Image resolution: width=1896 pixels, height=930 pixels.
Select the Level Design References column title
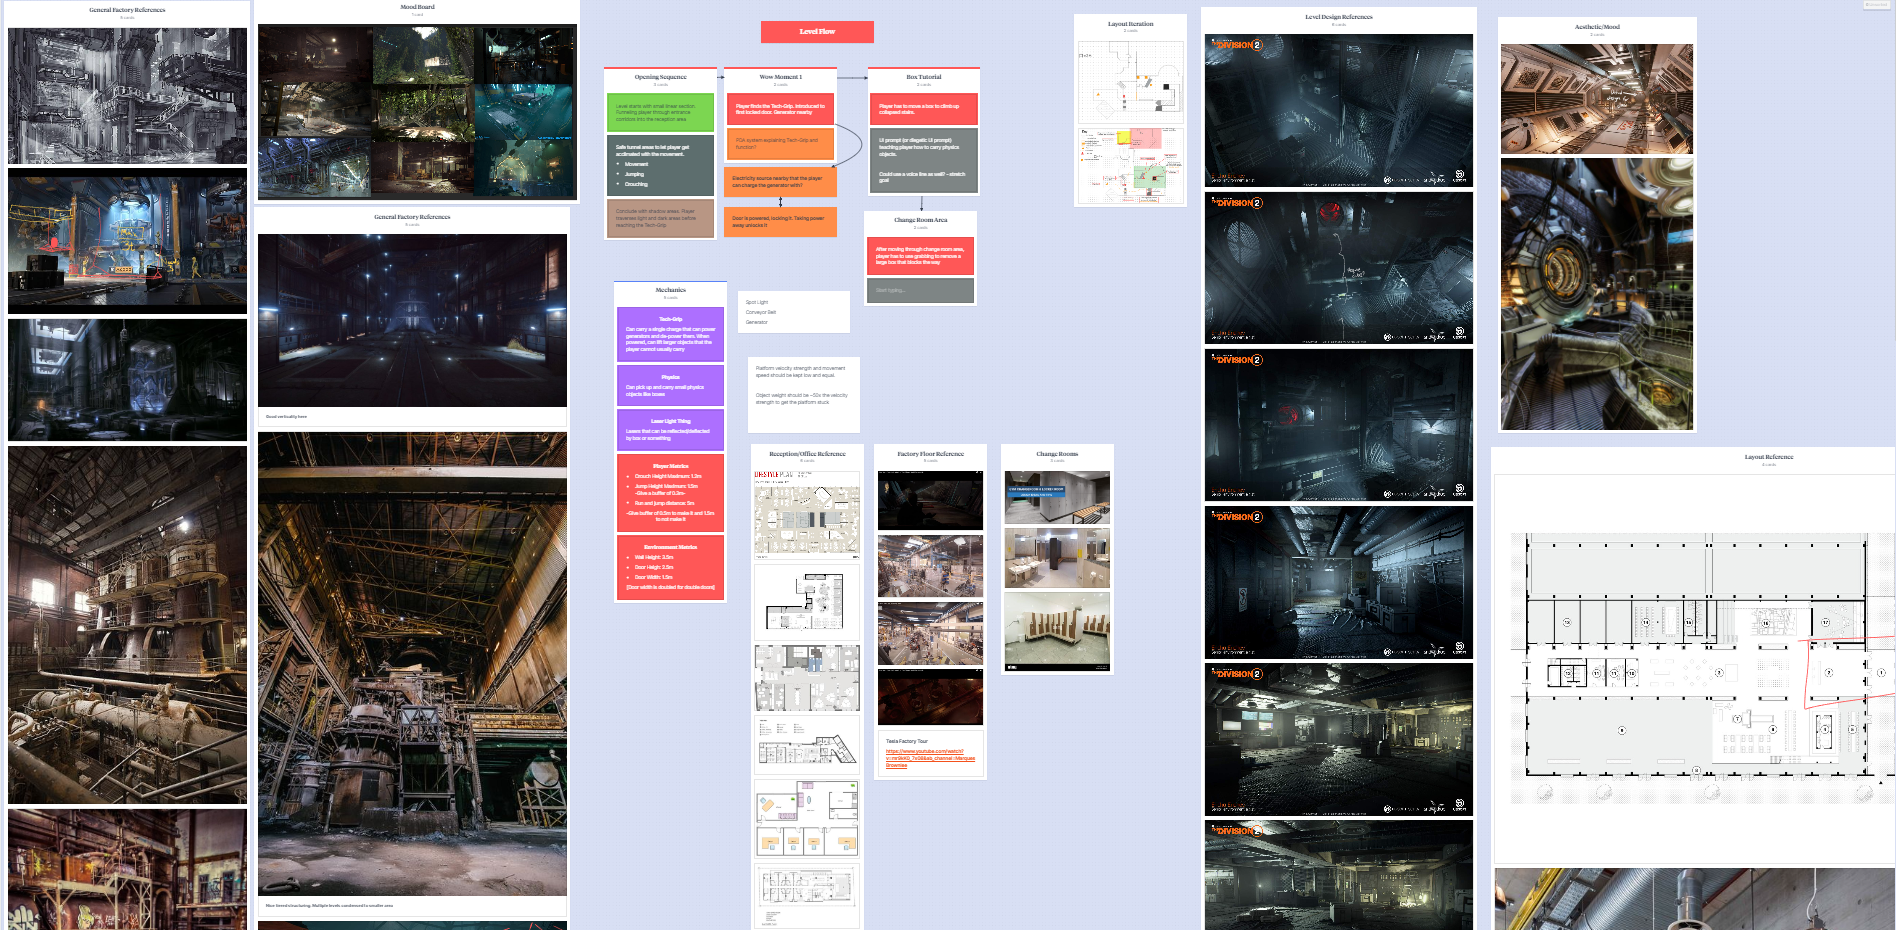click(1338, 17)
